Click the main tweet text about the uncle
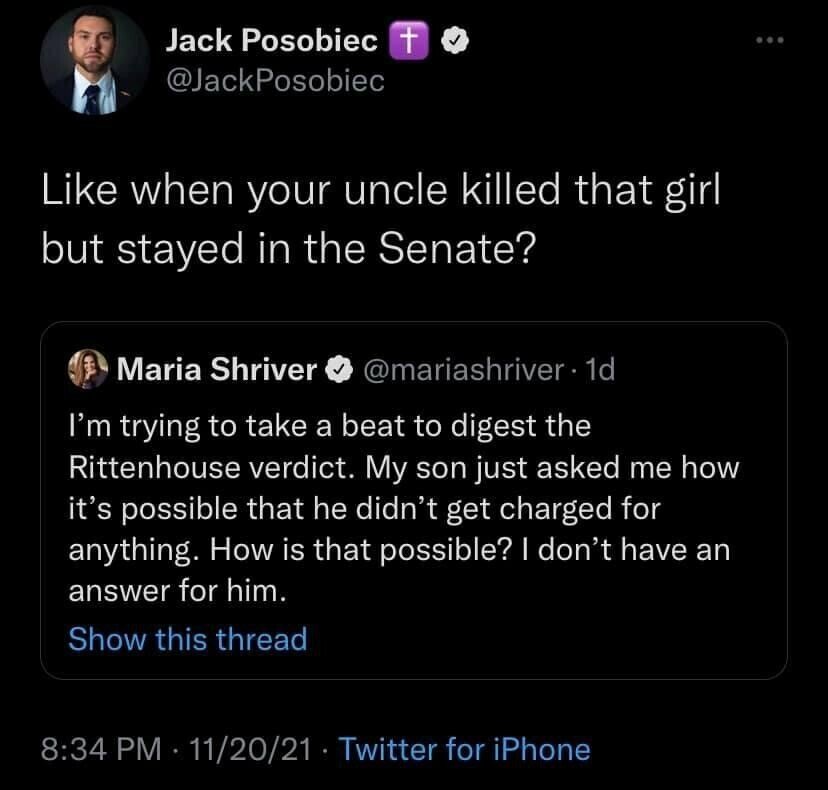This screenshot has height=790, width=828. (380, 220)
